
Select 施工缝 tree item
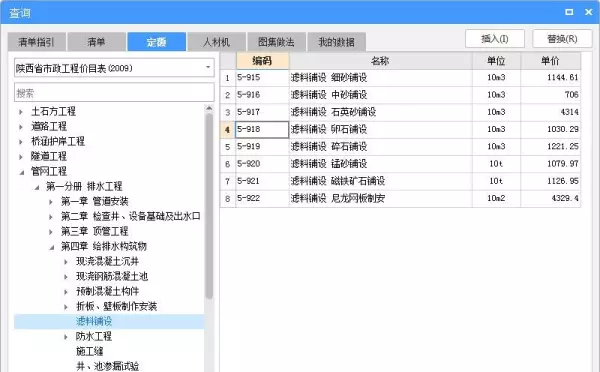tap(90, 351)
